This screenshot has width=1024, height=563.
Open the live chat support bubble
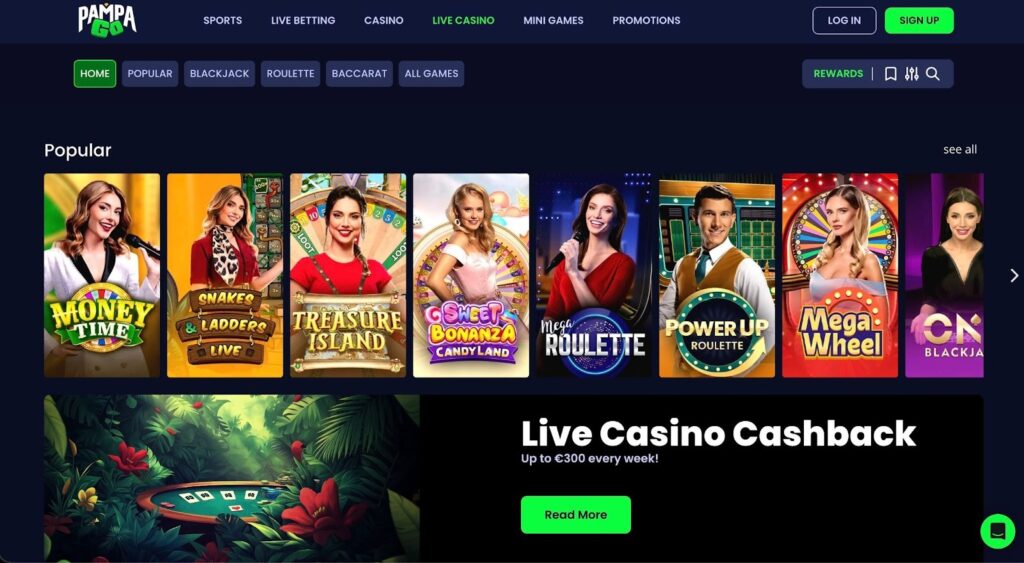pyautogui.click(x=997, y=531)
